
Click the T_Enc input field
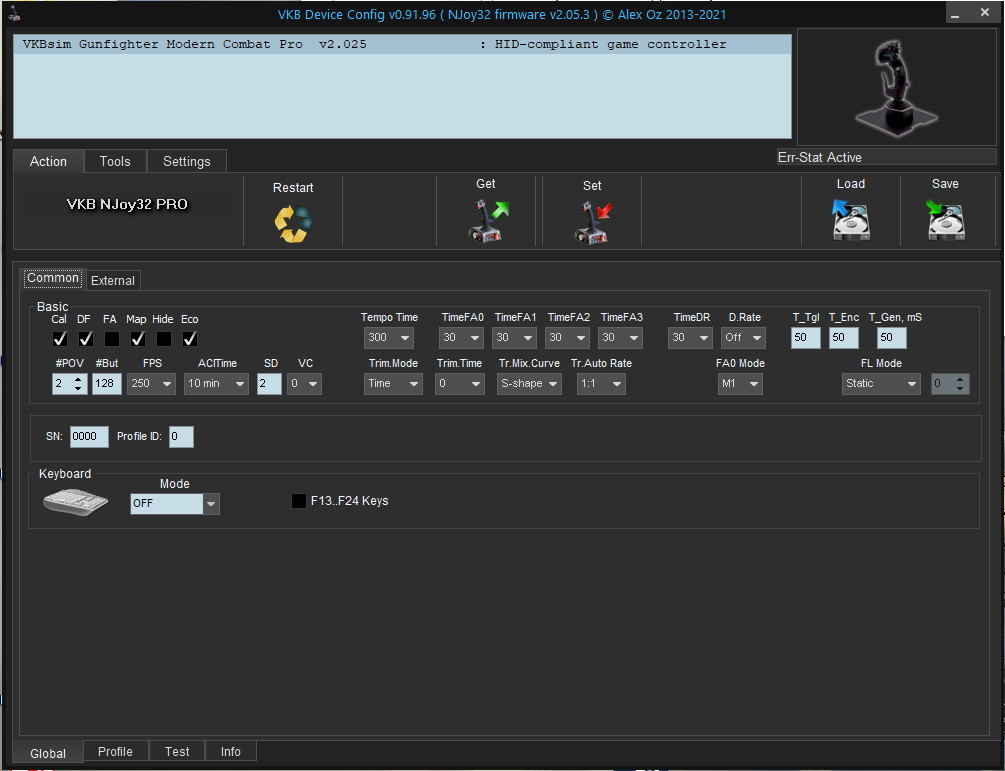[843, 338]
